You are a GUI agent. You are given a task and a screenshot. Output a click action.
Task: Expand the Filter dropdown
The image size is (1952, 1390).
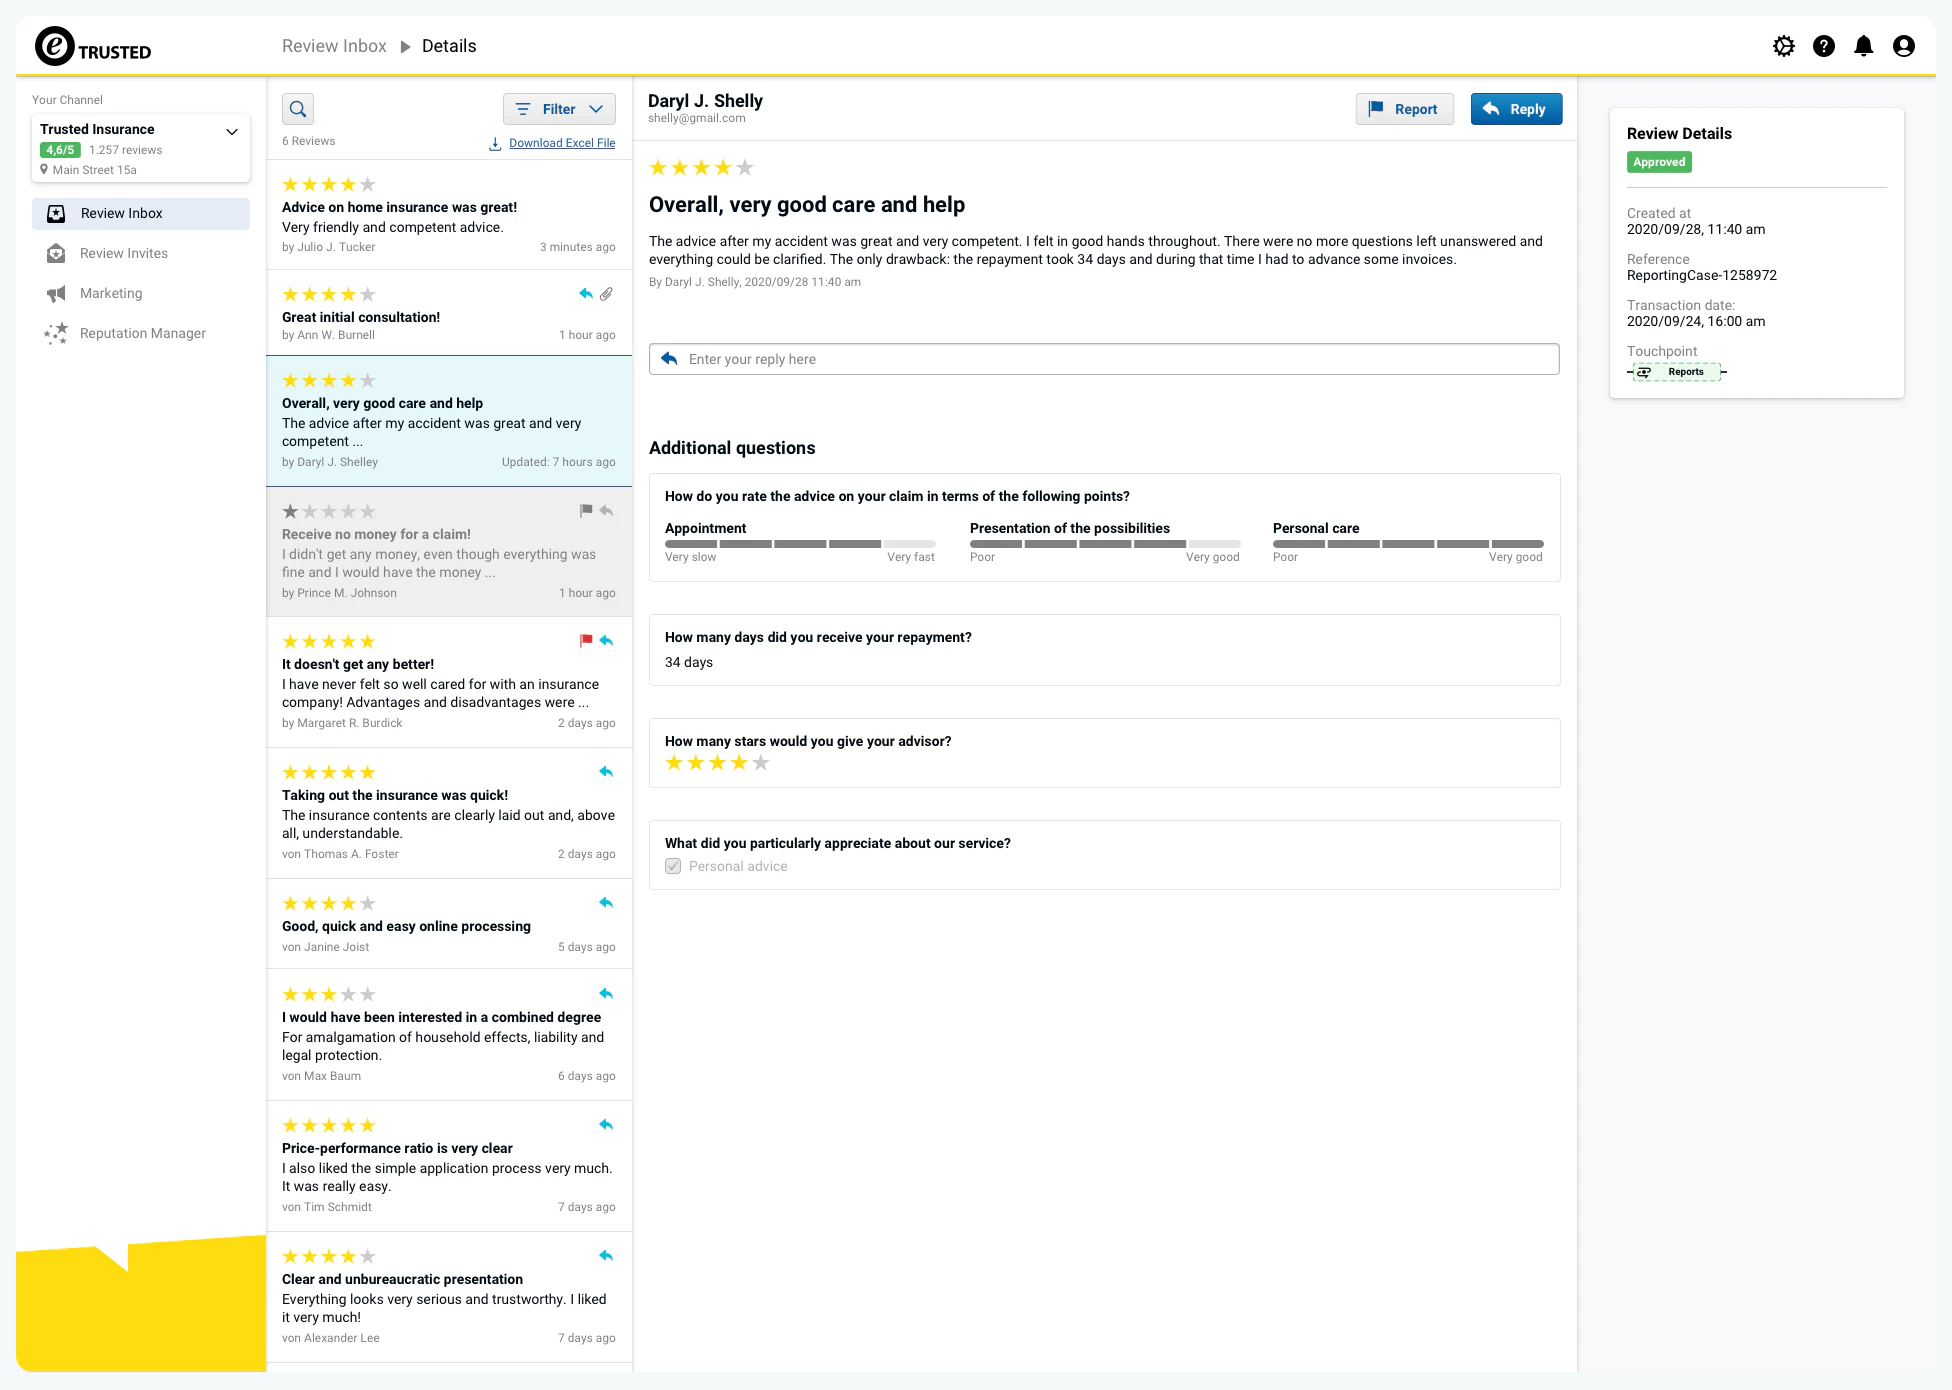(558, 108)
